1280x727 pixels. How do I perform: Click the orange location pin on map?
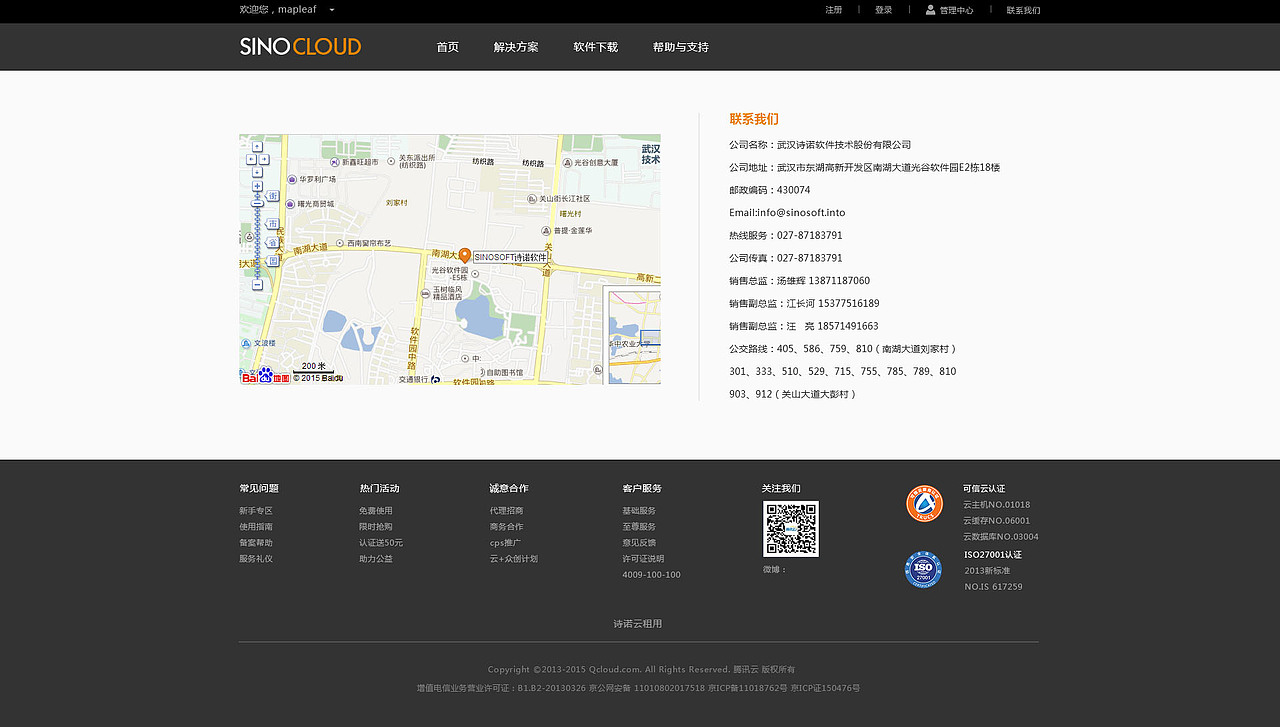tap(465, 256)
